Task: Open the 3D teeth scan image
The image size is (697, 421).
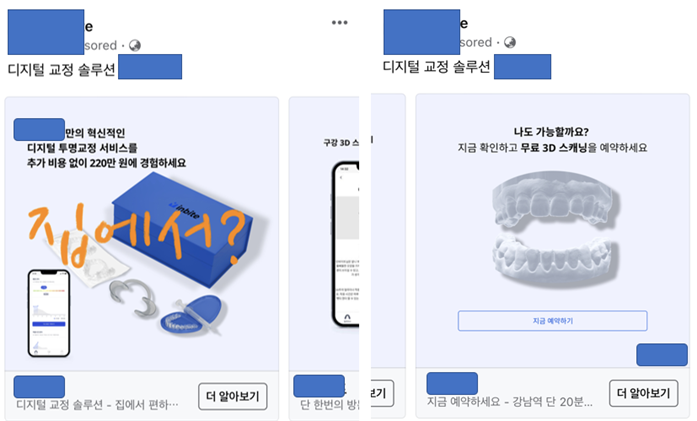Action: (555, 229)
